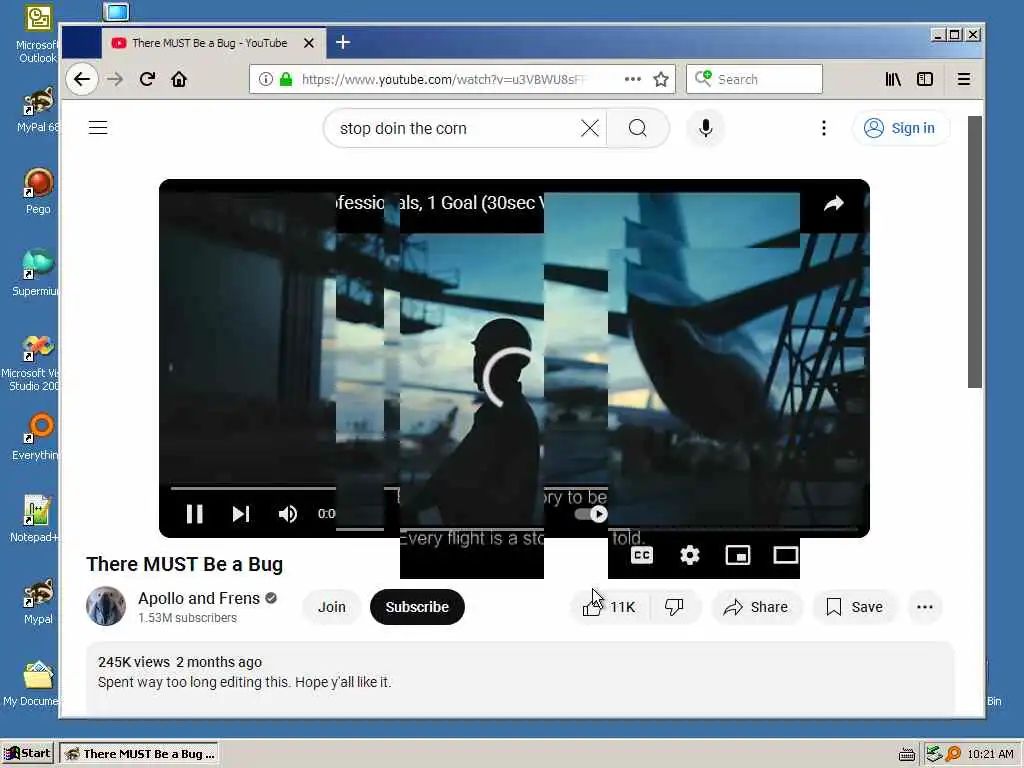Viewport: 1024px width, 768px height.
Task: Open the Mypal desktop shortcut
Action: [x=38, y=601]
